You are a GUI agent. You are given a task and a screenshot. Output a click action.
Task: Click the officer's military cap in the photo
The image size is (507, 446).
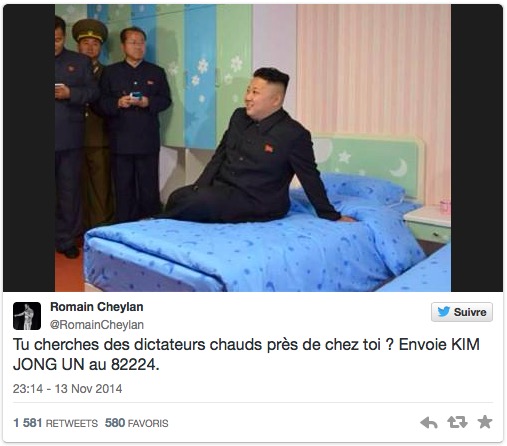(90, 30)
